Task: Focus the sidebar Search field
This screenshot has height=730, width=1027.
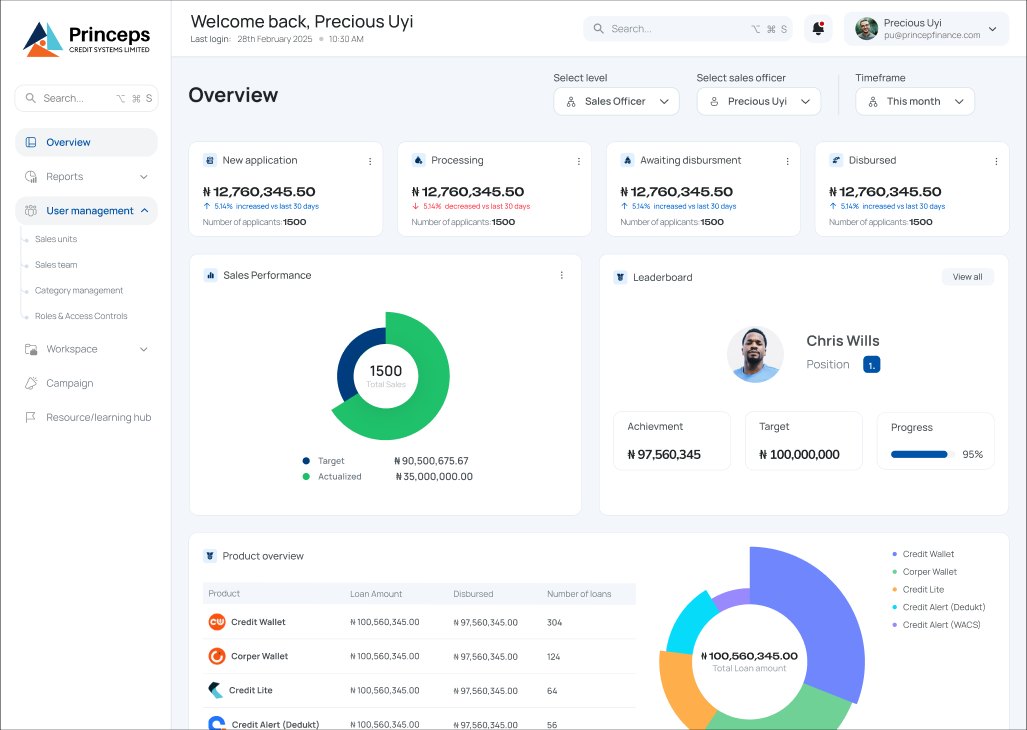Action: pyautogui.click(x=86, y=98)
